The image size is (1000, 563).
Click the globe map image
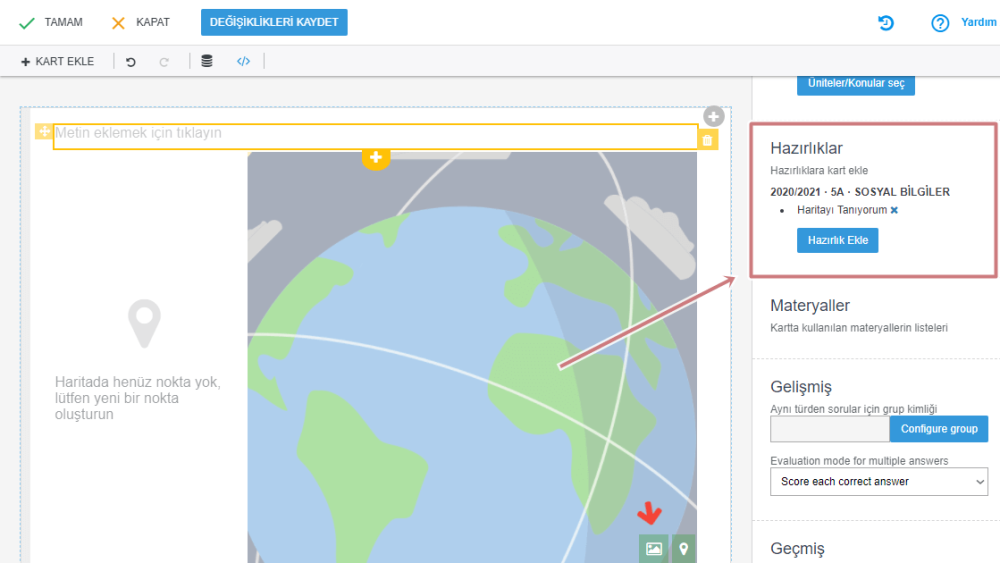tap(472, 357)
